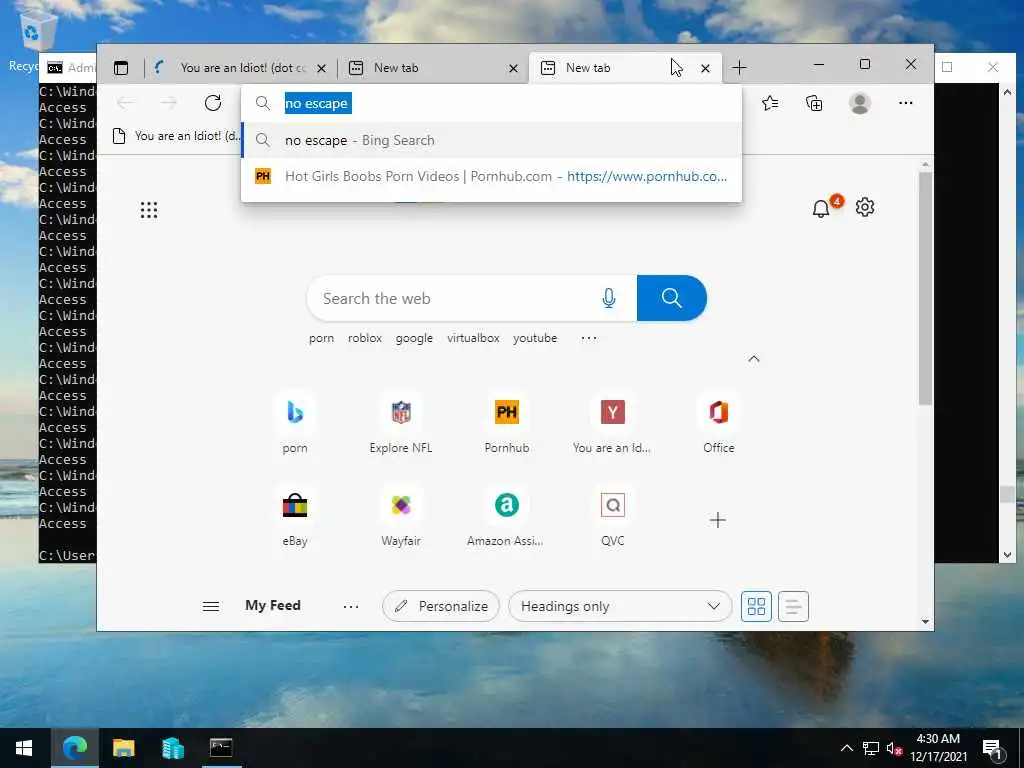Image resolution: width=1024 pixels, height=768 pixels.
Task: Click the muted volume tray icon
Action: click(894, 748)
